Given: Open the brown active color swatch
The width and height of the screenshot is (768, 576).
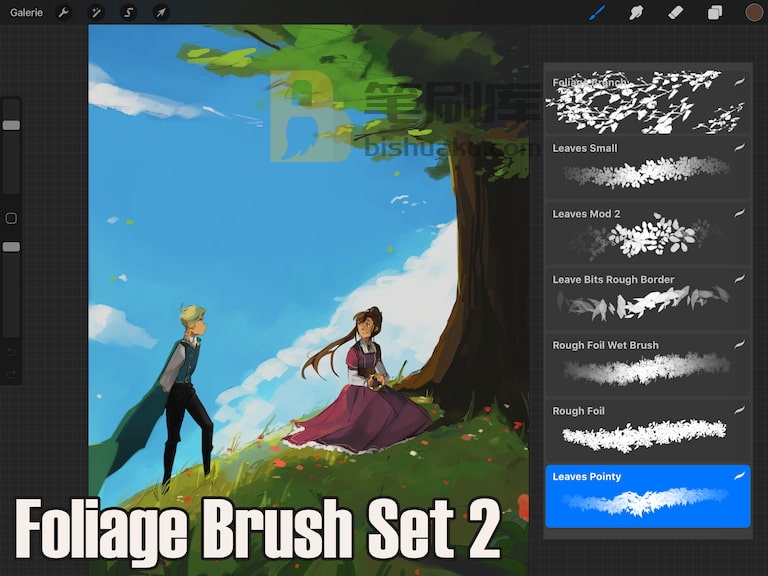Looking at the screenshot, I should click(754, 12).
